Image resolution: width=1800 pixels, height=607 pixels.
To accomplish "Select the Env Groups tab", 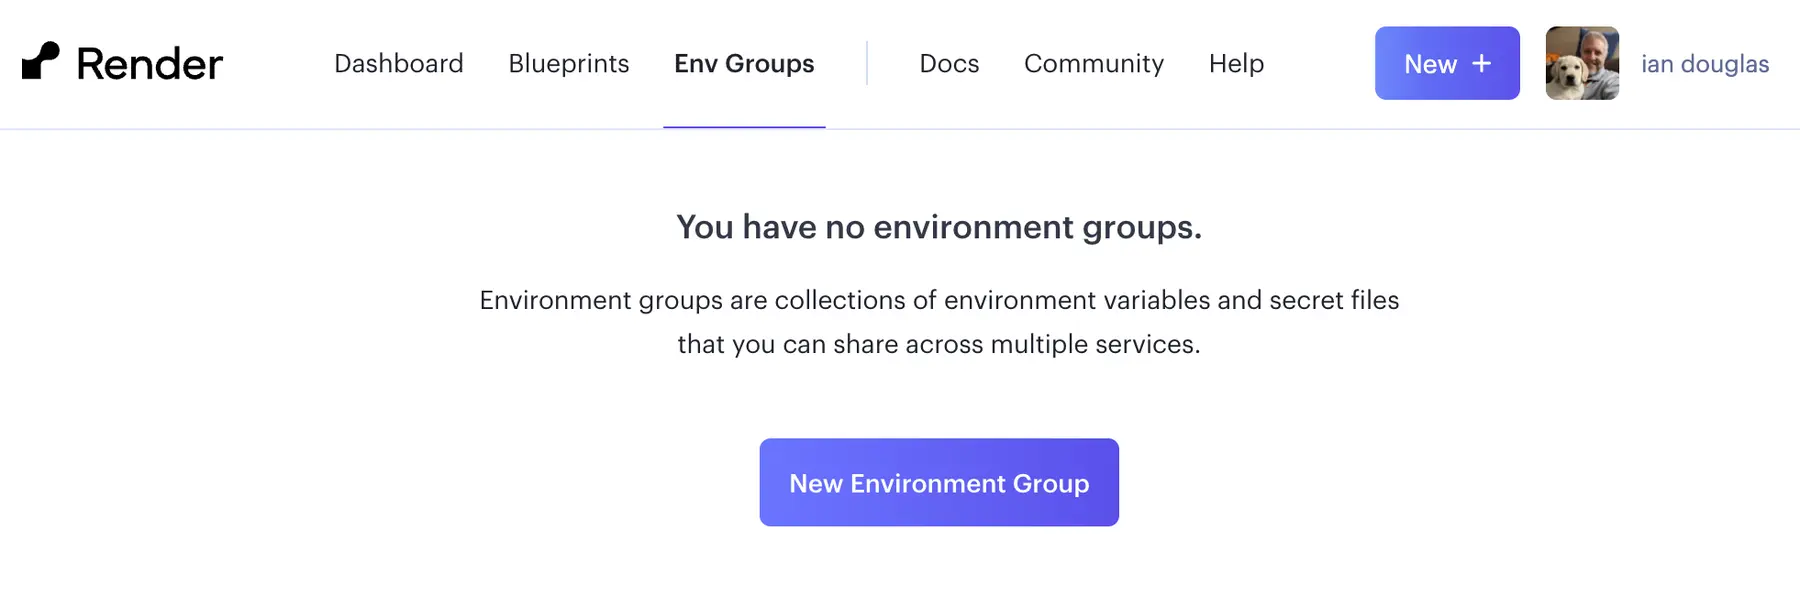I will [744, 64].
